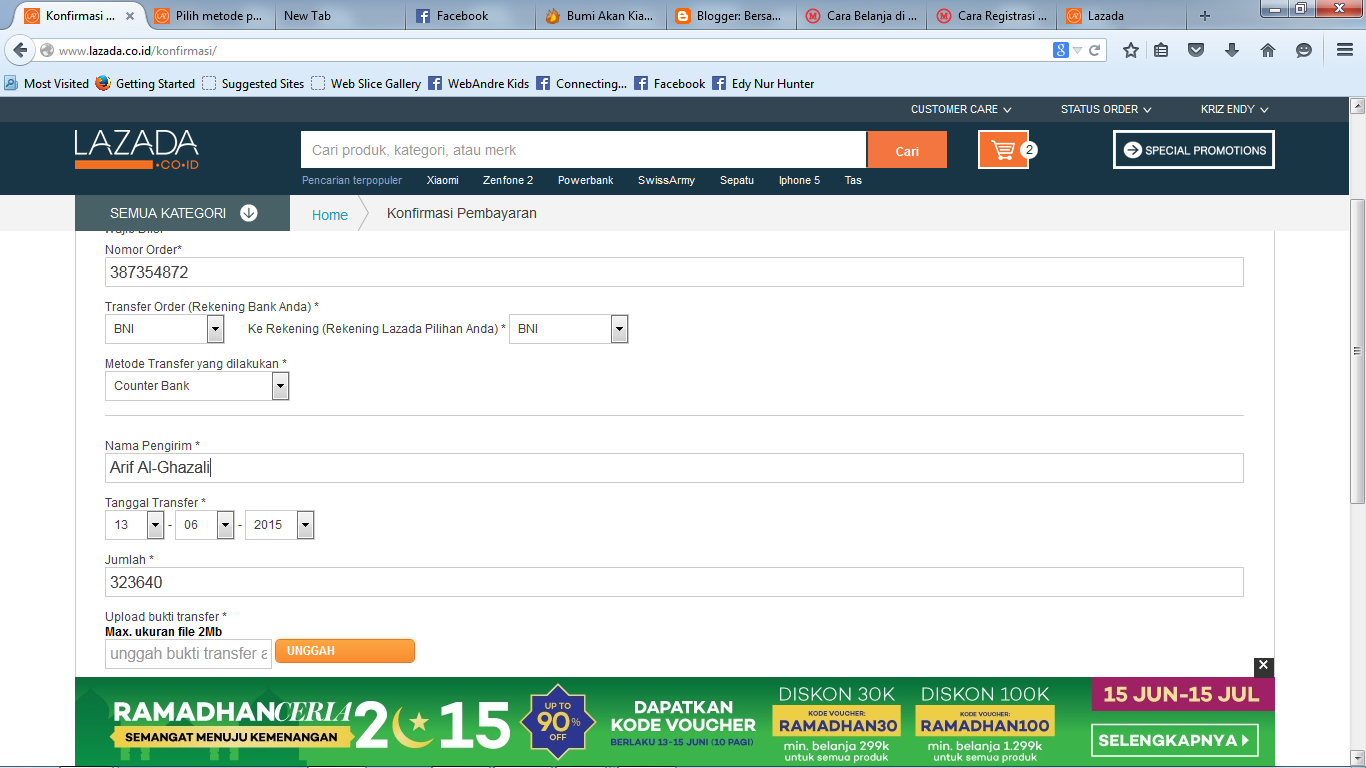The width and height of the screenshot is (1366, 768).
Task: Click the orange Cari search button
Action: tap(907, 150)
